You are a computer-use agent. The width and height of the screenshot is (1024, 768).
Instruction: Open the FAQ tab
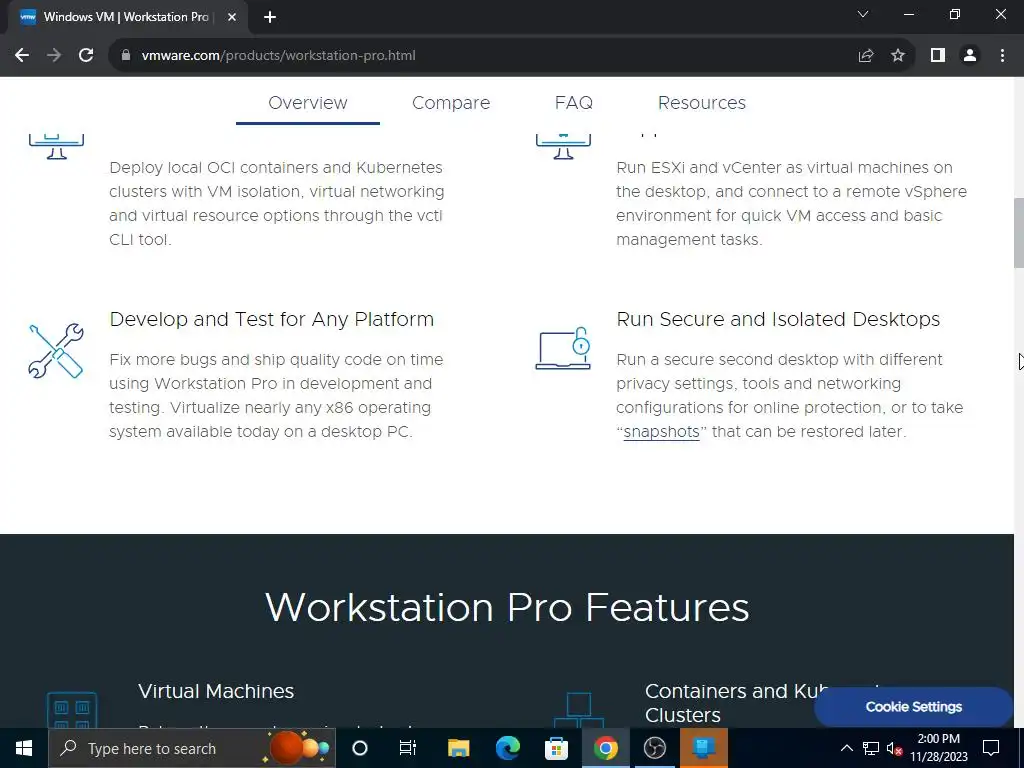(x=573, y=103)
